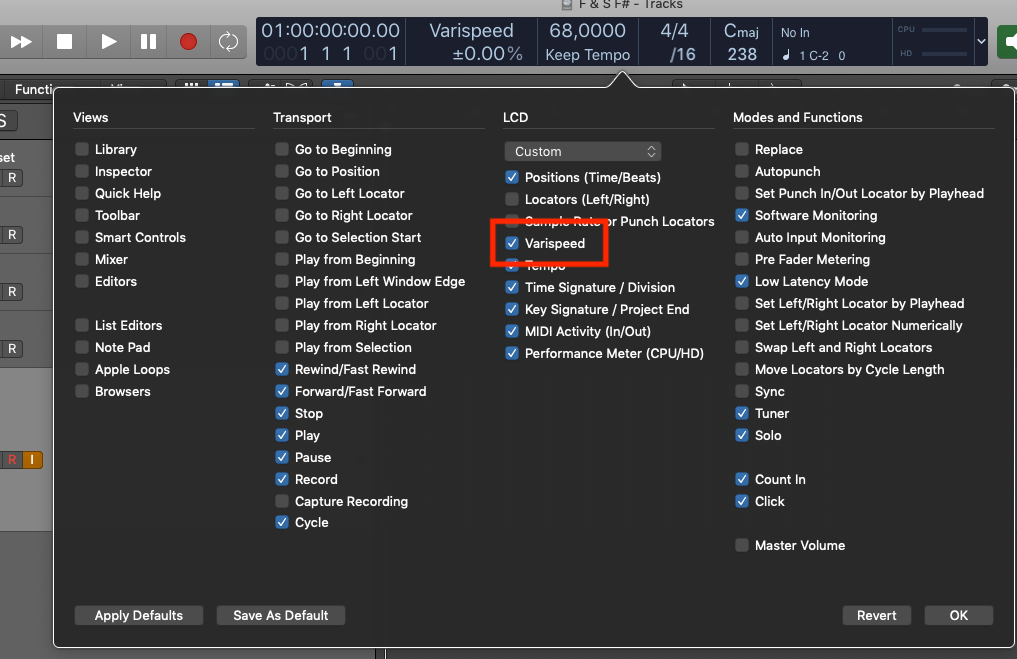1017x659 pixels.
Task: Check Play from Beginning option
Action: [281, 259]
